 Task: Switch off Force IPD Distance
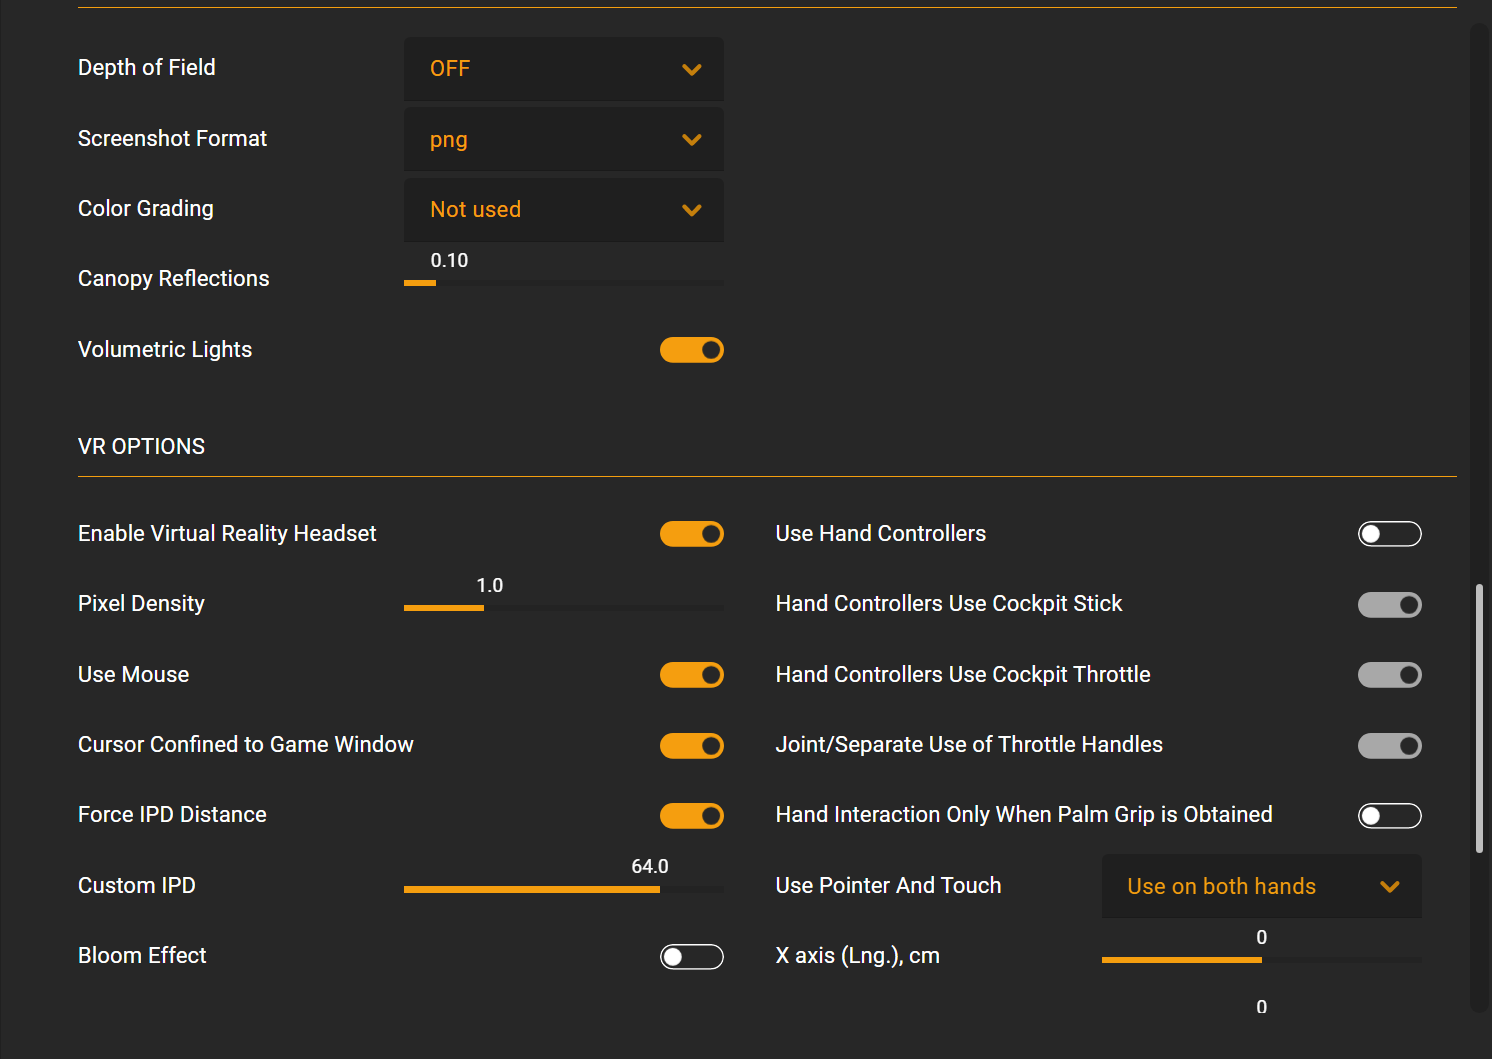691,816
